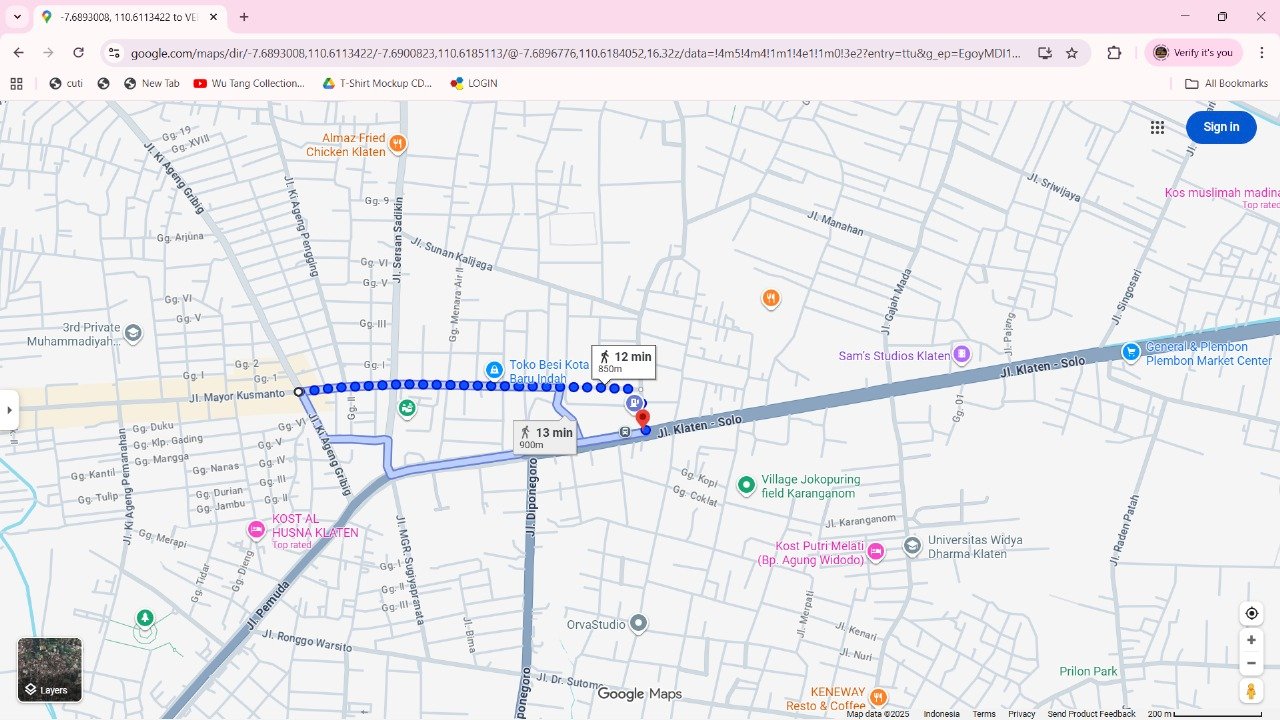
Task: Click the red destination pin
Action: pyautogui.click(x=643, y=418)
